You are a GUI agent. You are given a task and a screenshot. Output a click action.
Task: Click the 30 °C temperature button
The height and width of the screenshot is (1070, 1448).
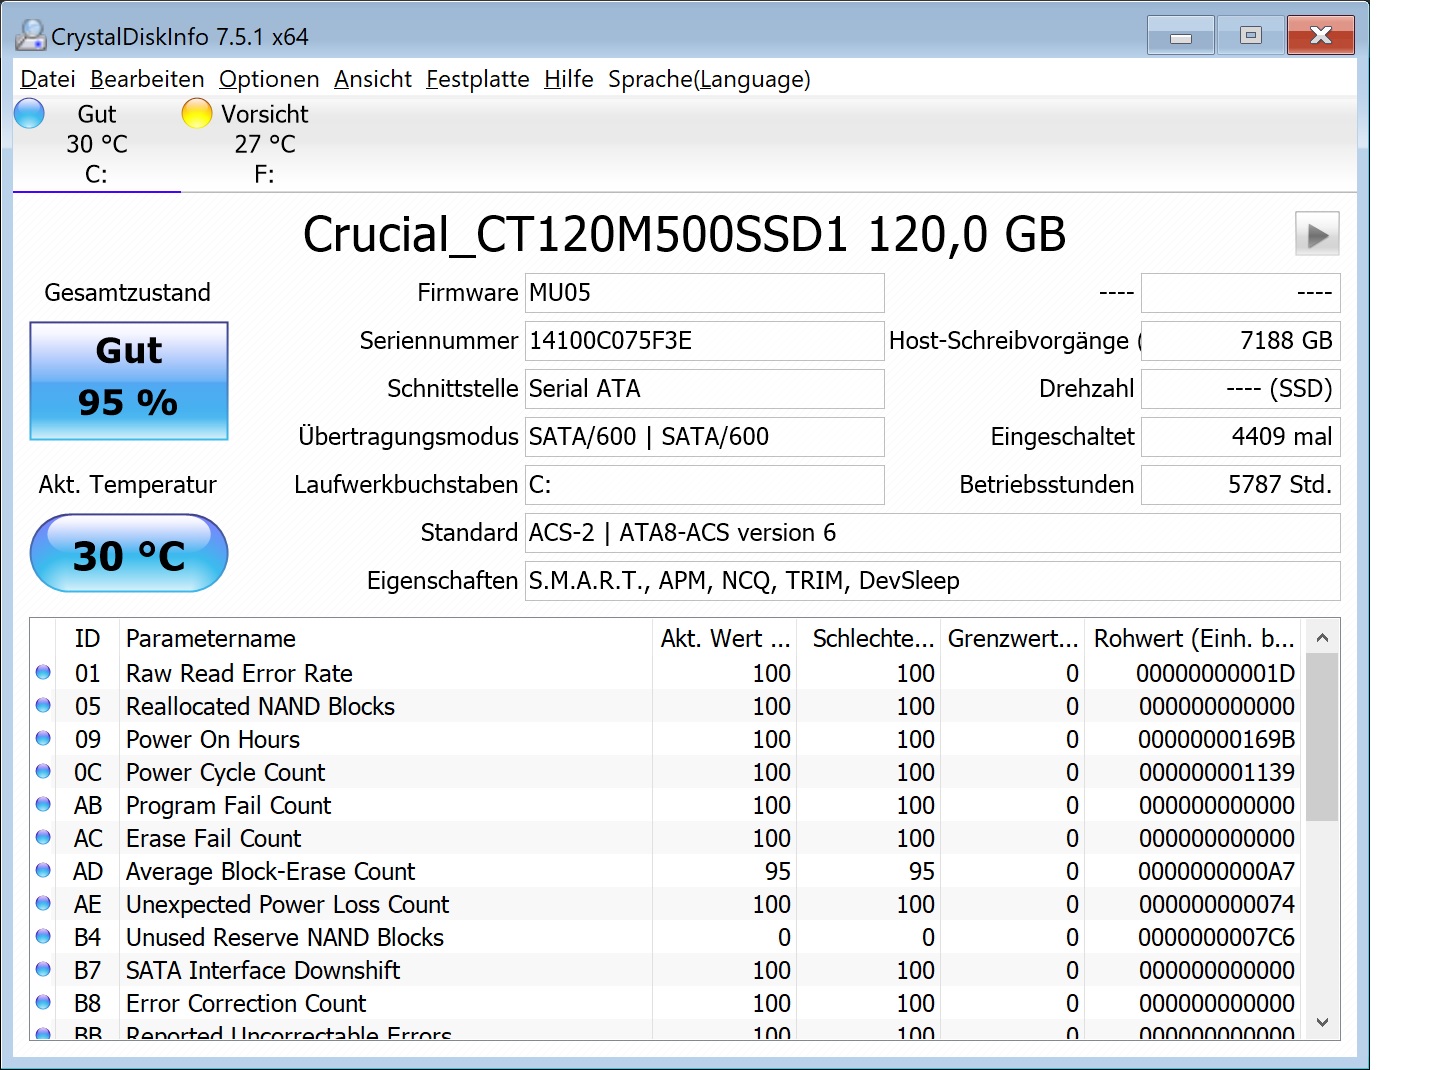coord(129,553)
